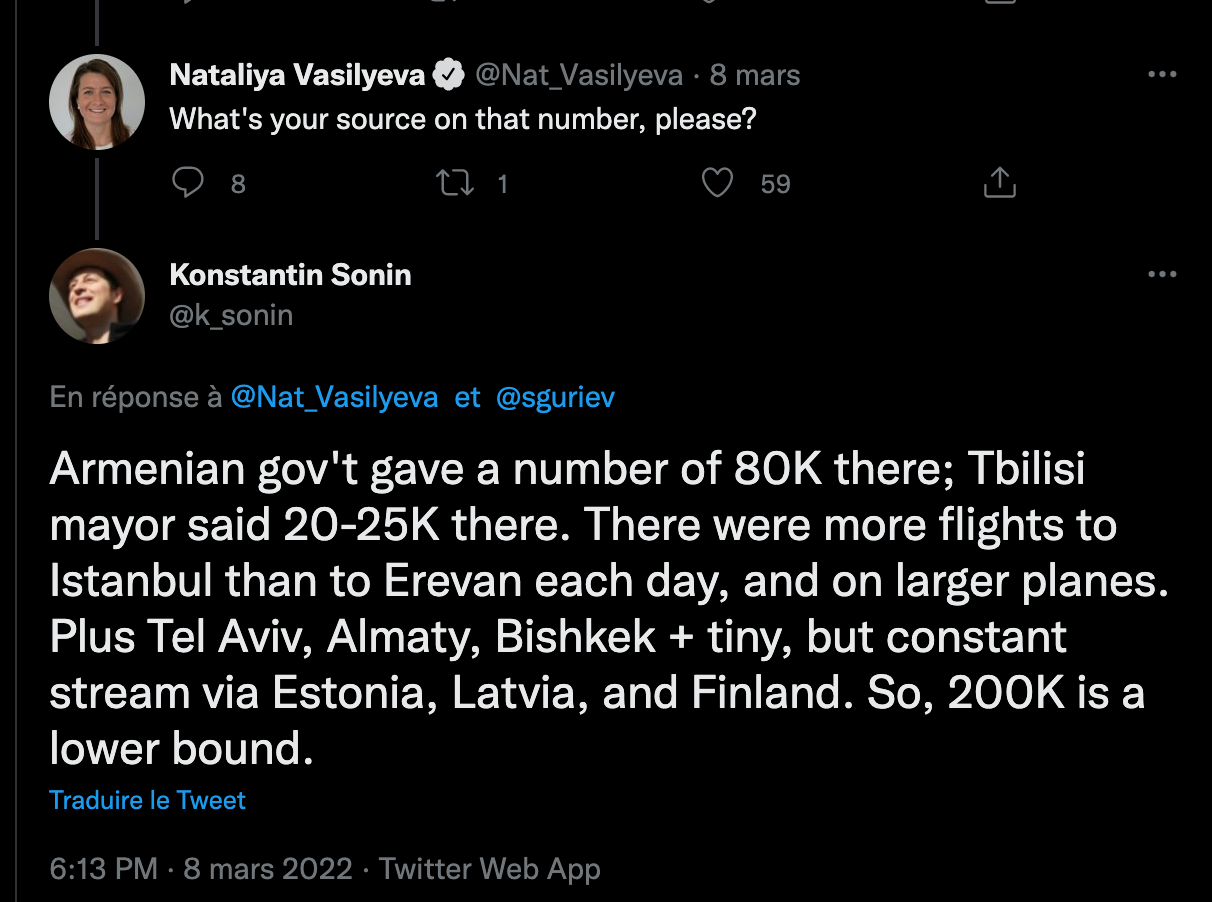Screen dimensions: 1212x902
Task: Click blue @Nat_Vasilyeva mention in reply line
Action: pos(334,398)
